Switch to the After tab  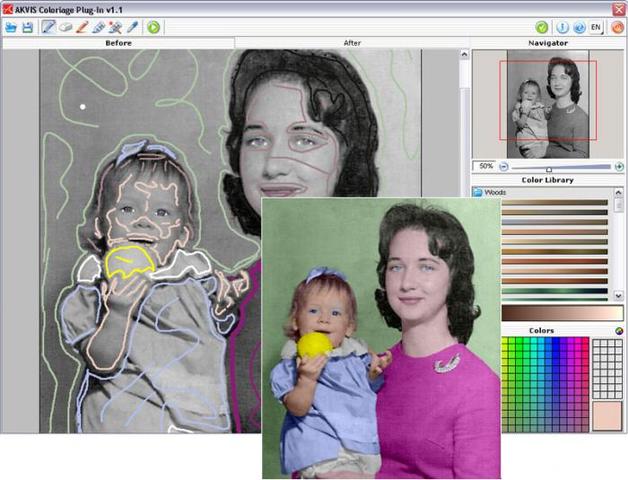352,43
